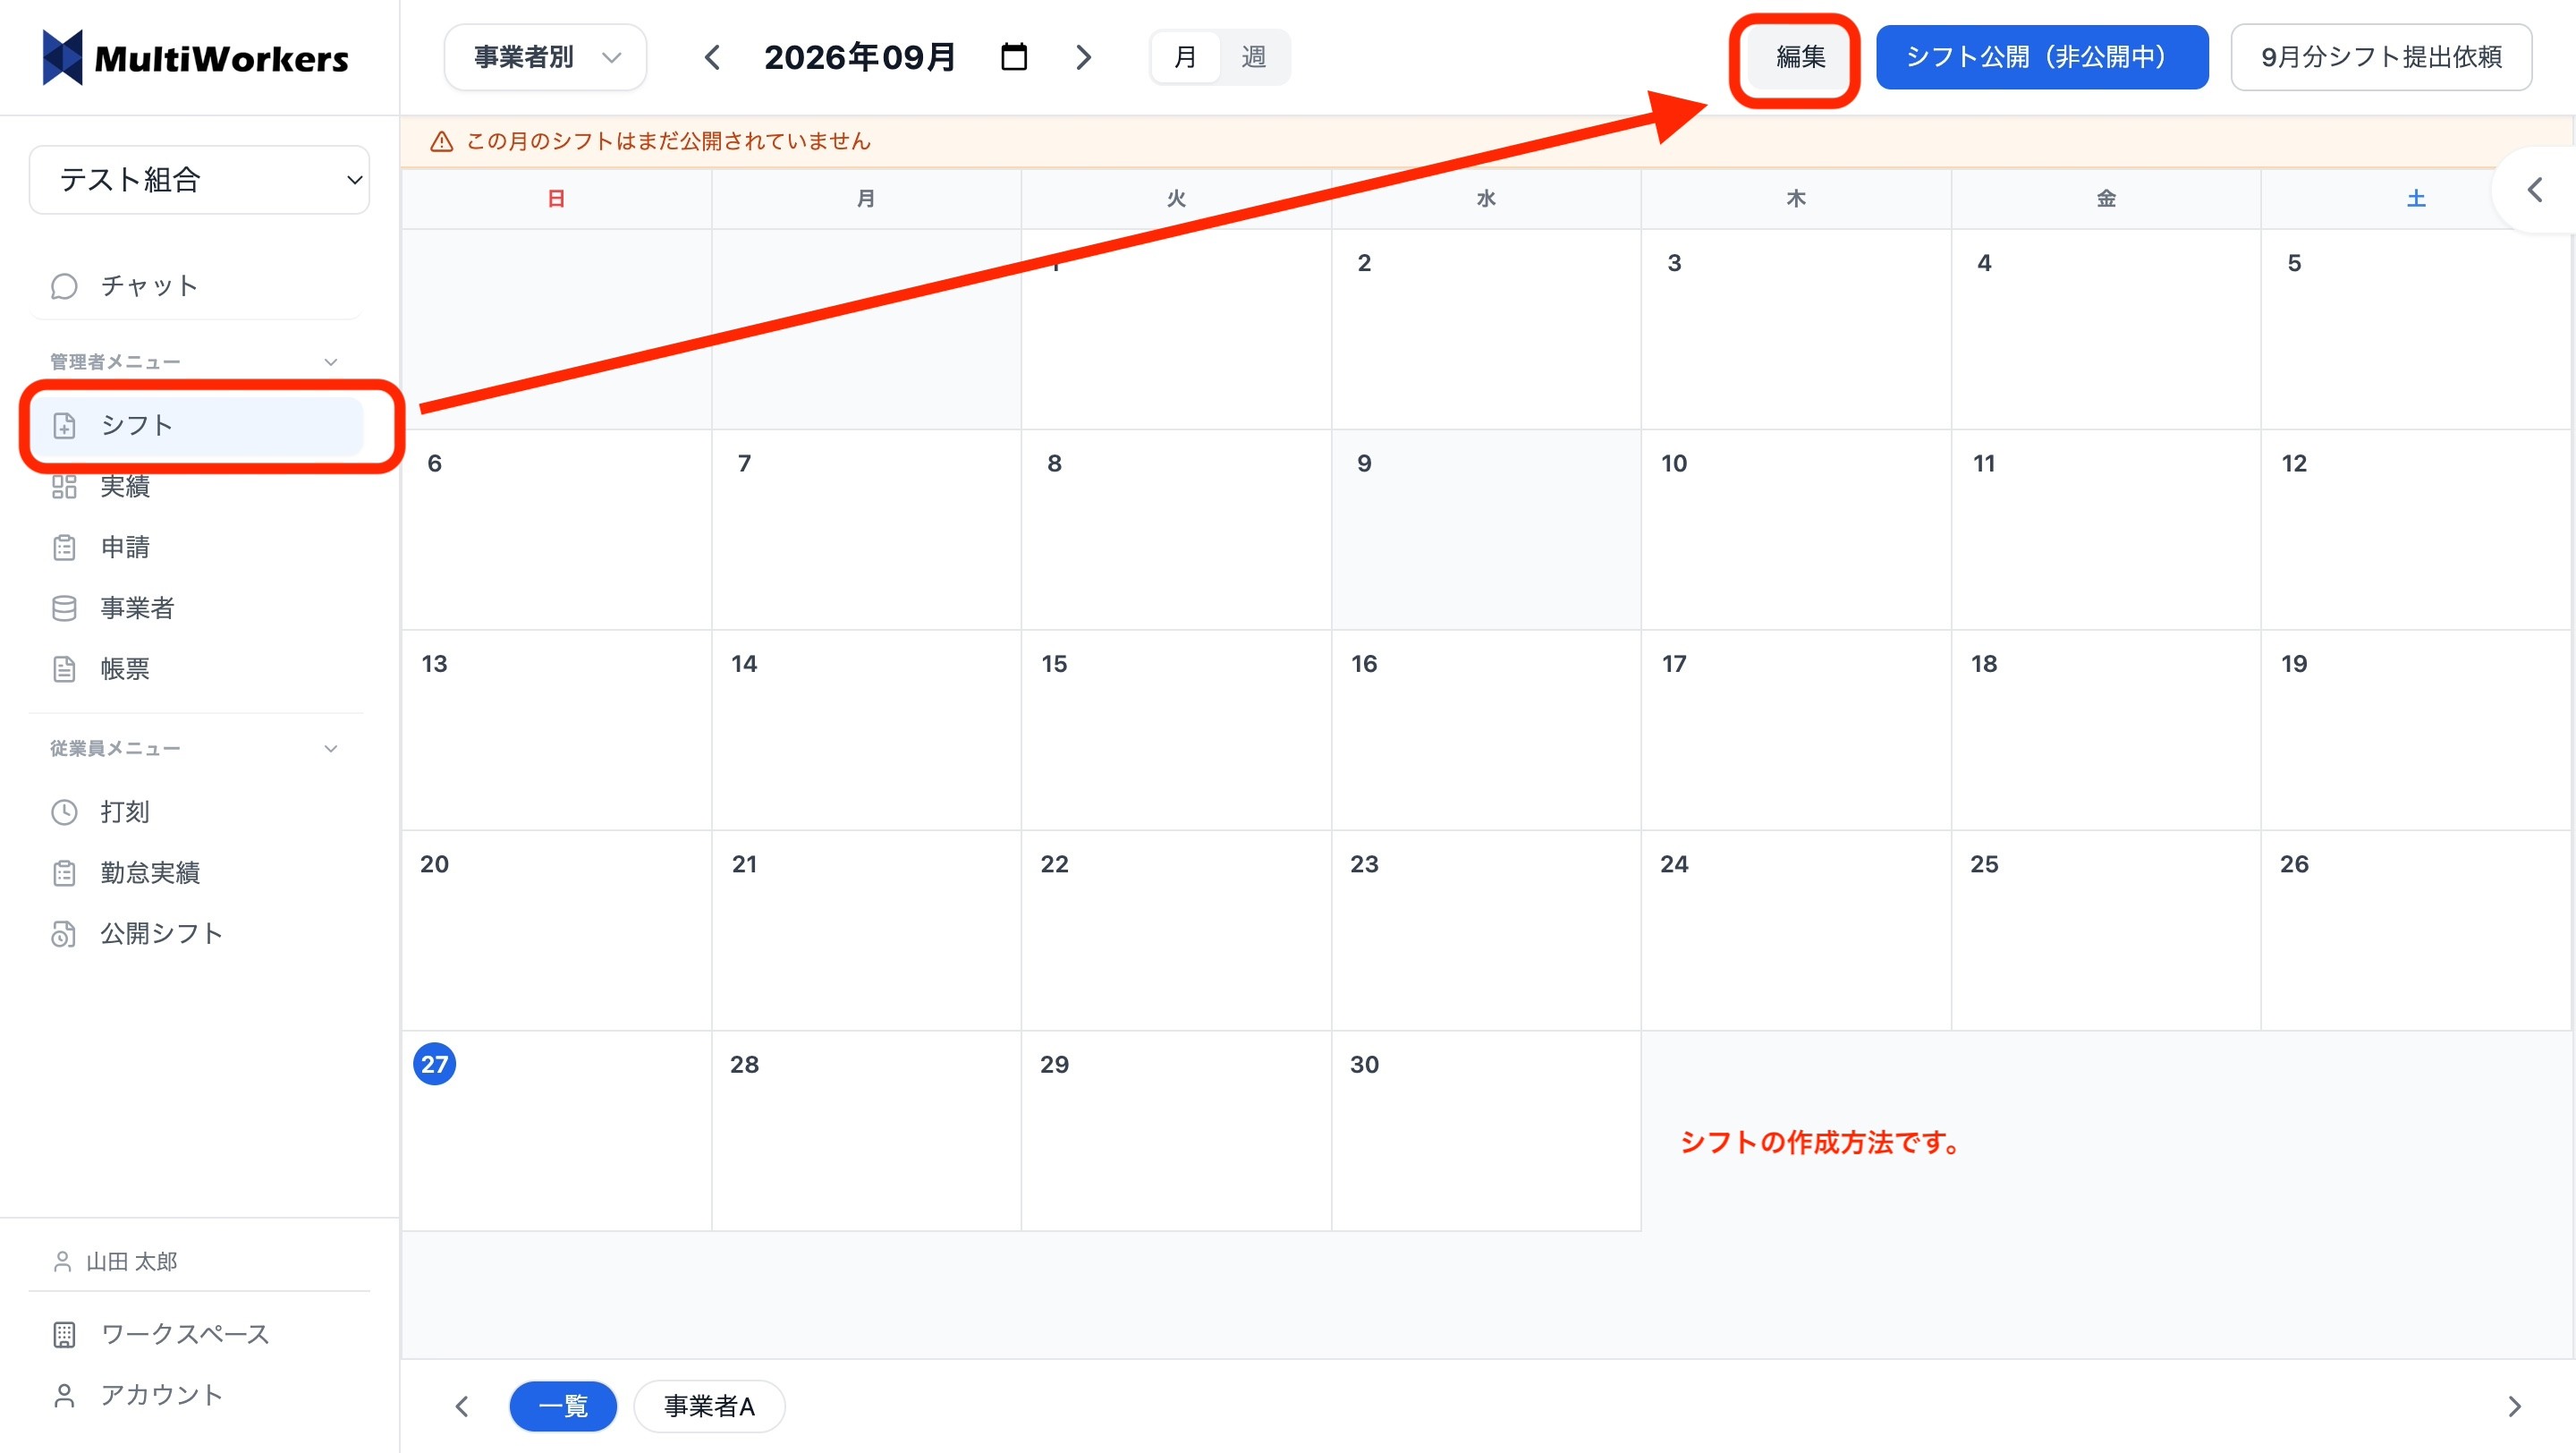This screenshot has width=2576, height=1453.
Task: Click the calendar cell for day 30
Action: pos(1486,1131)
